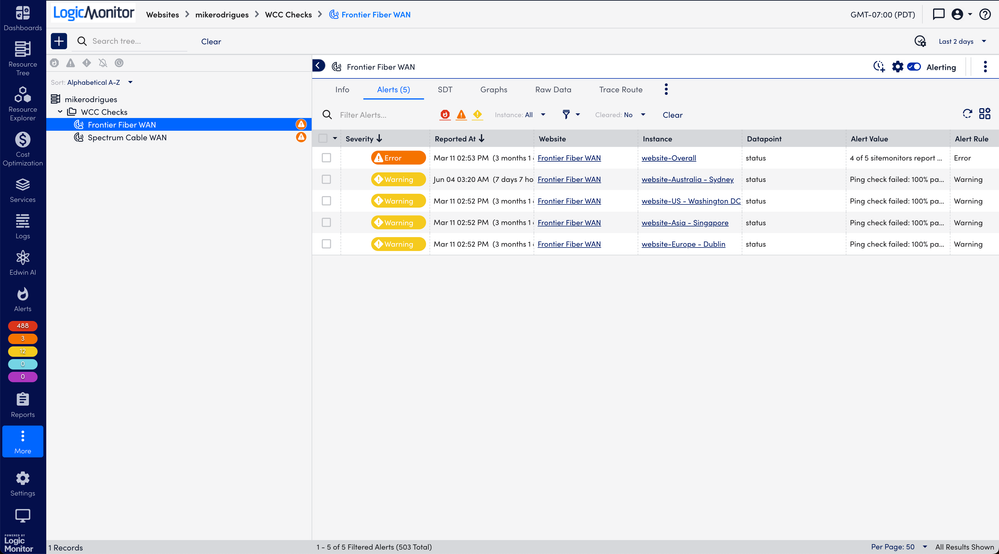Check the Australia - Sydney alert checkbox
Screen dimensions: 999x554
click(326, 180)
